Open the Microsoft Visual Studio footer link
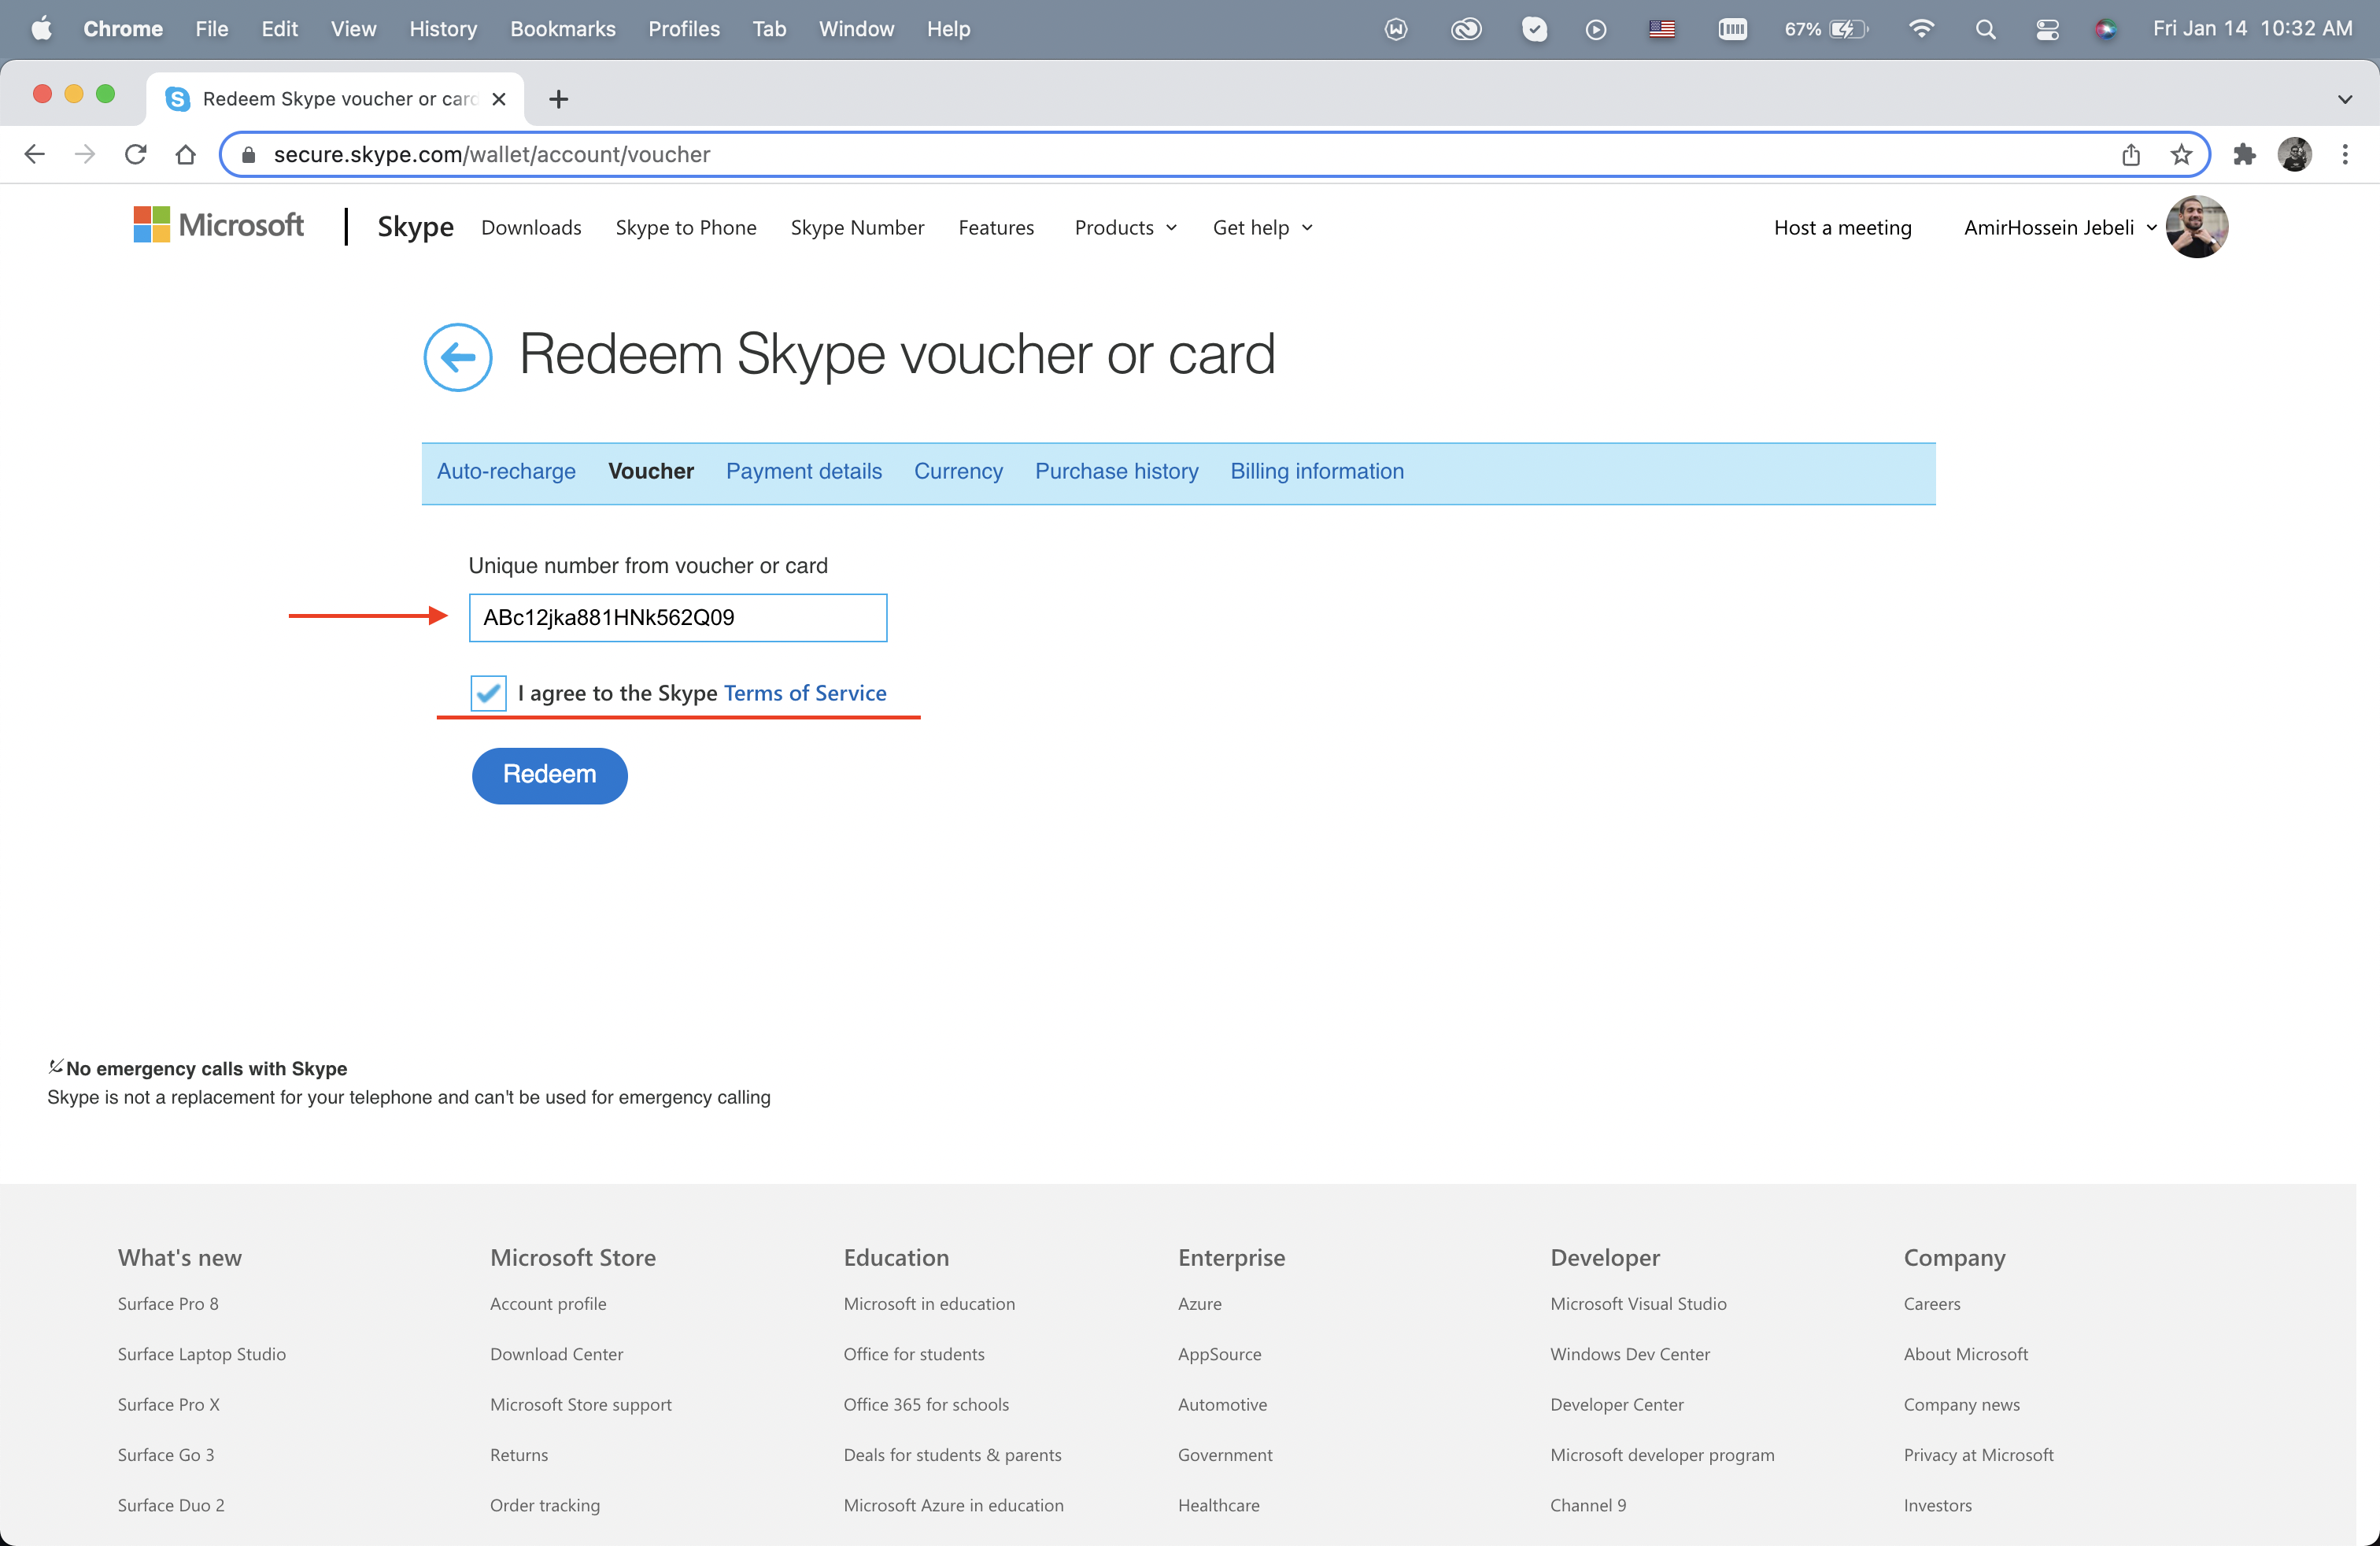Screen dimensions: 2380x1546 click(x=1638, y=1303)
